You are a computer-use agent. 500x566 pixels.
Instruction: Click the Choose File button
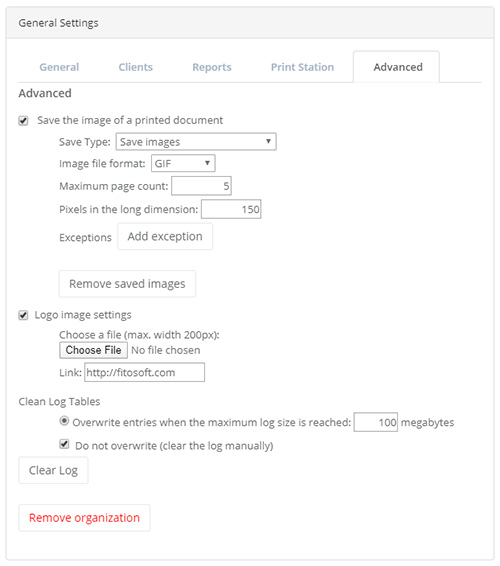point(94,350)
